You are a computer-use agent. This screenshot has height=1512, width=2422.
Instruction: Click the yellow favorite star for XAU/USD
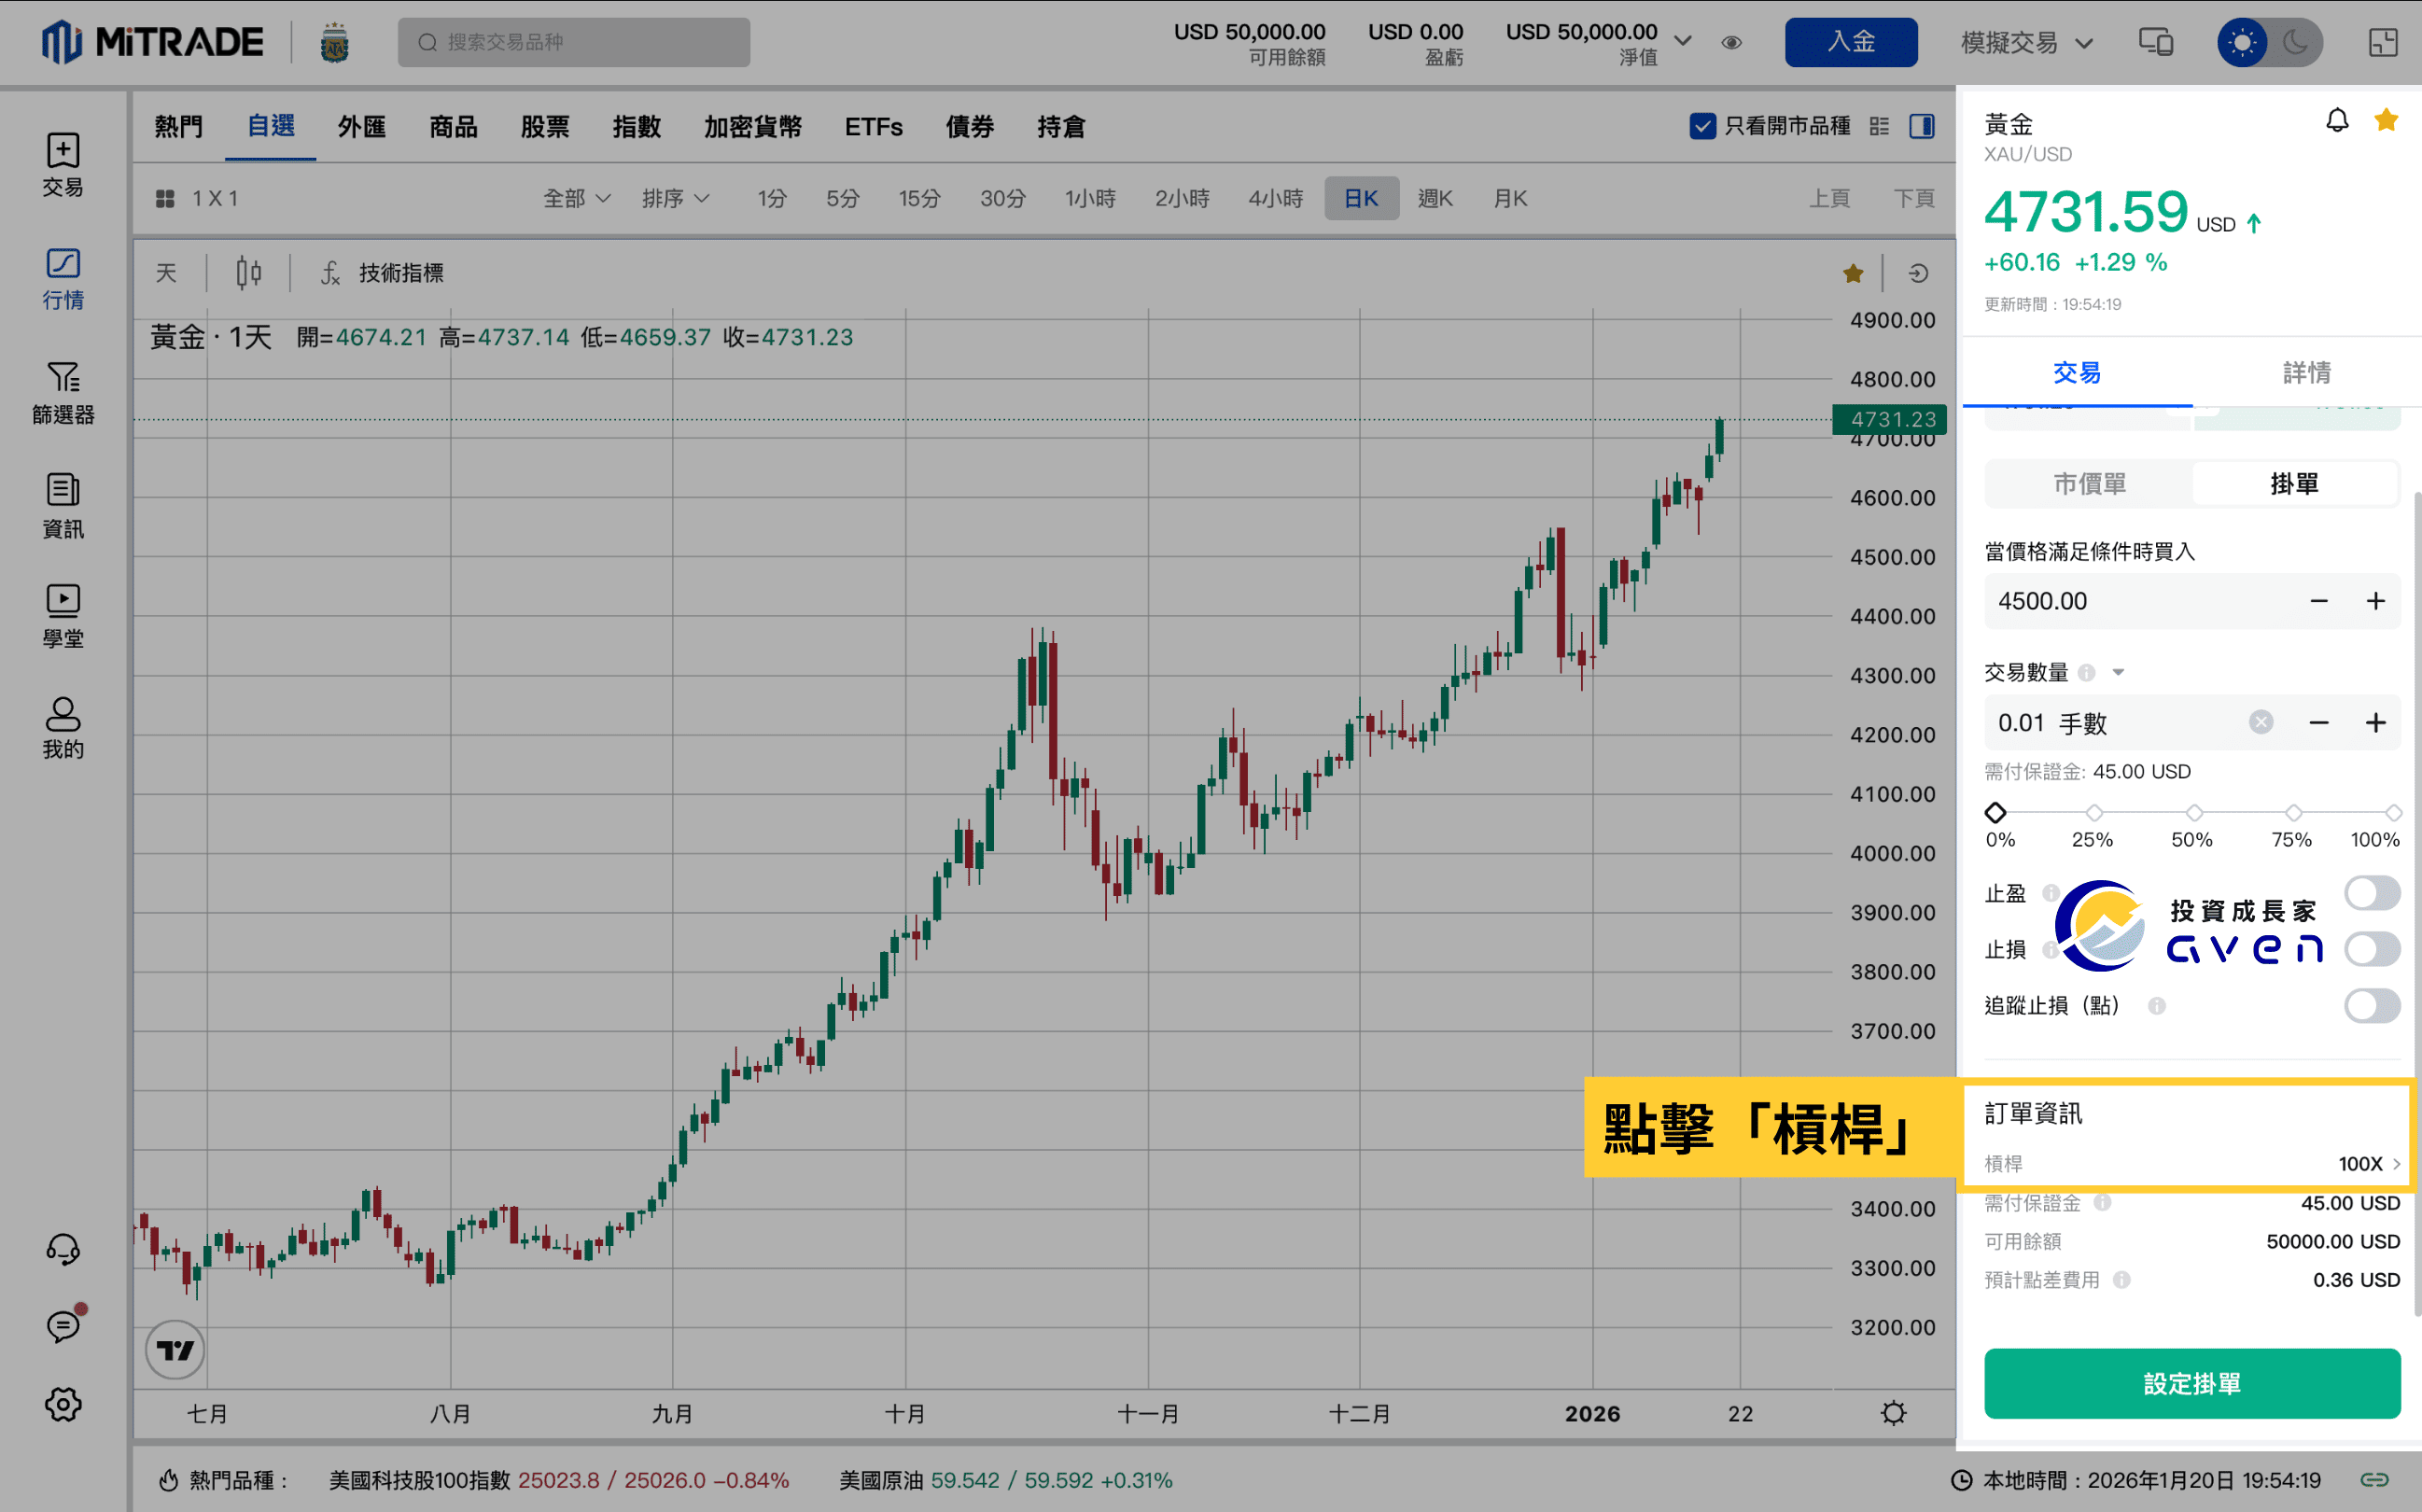pyautogui.click(x=2387, y=120)
